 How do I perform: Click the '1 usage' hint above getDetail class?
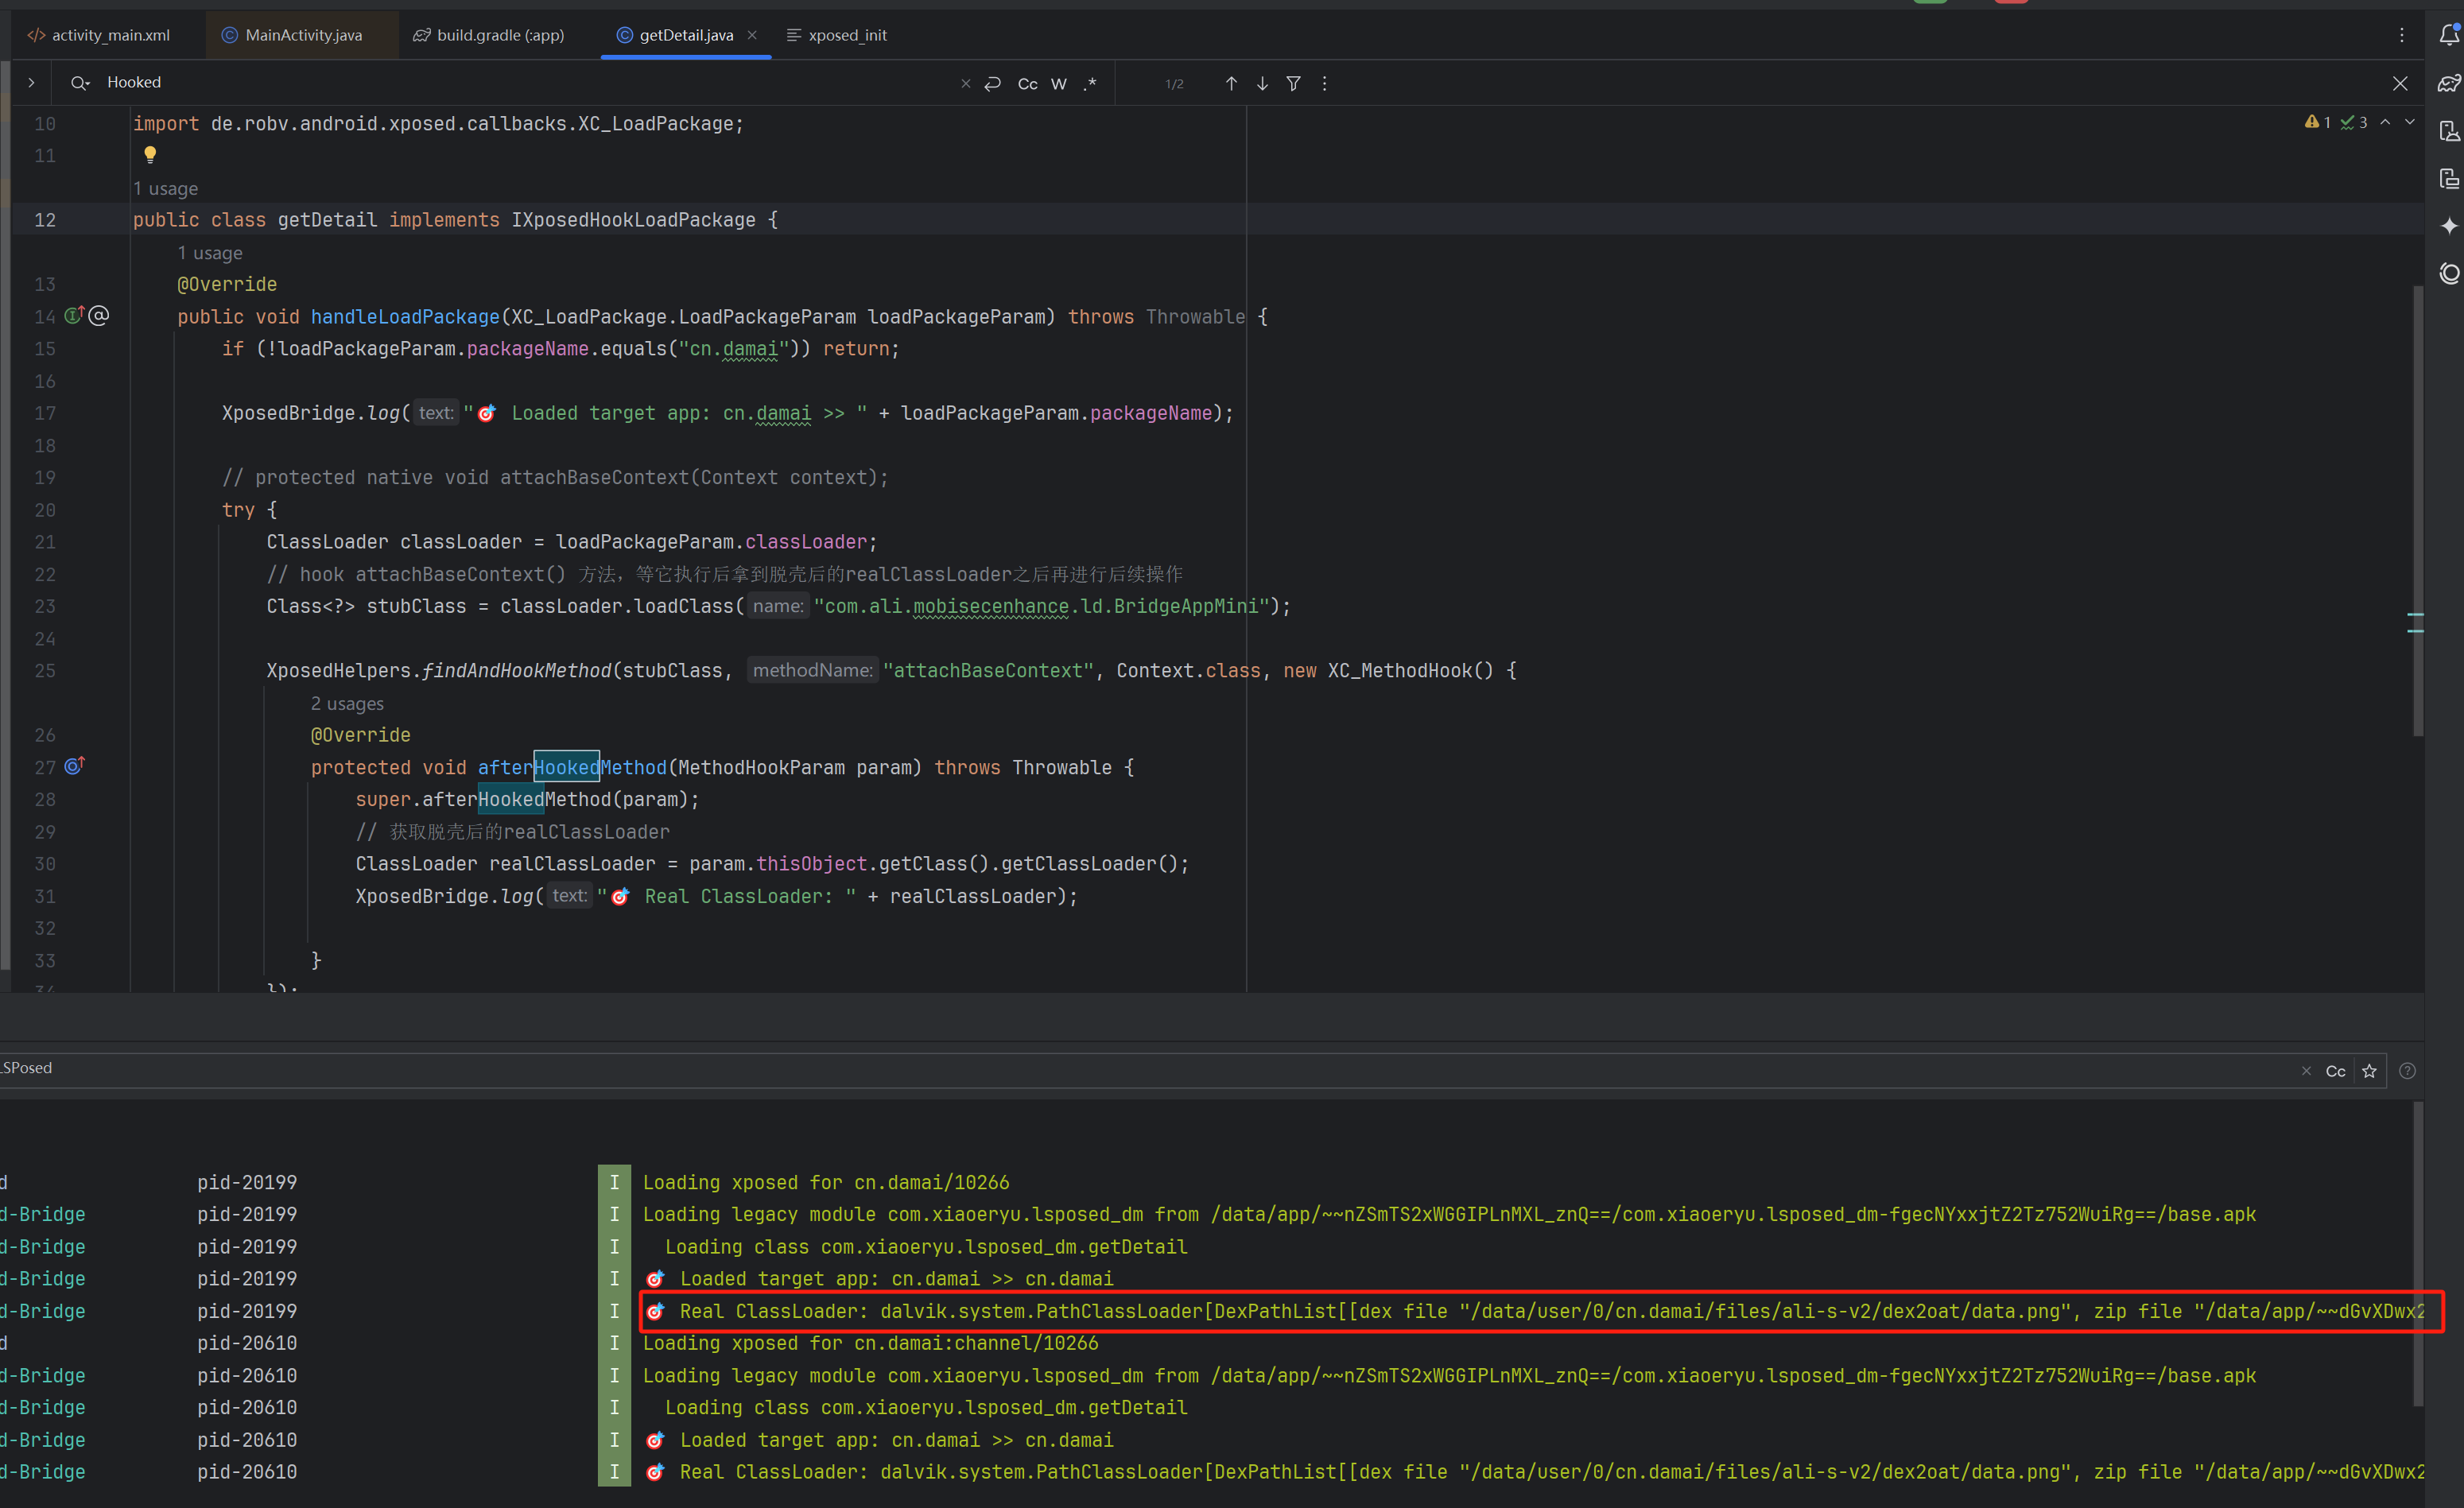165,189
